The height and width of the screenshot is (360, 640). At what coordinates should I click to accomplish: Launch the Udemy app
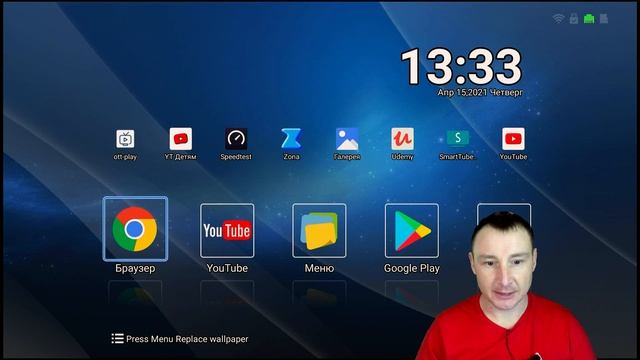click(402, 139)
